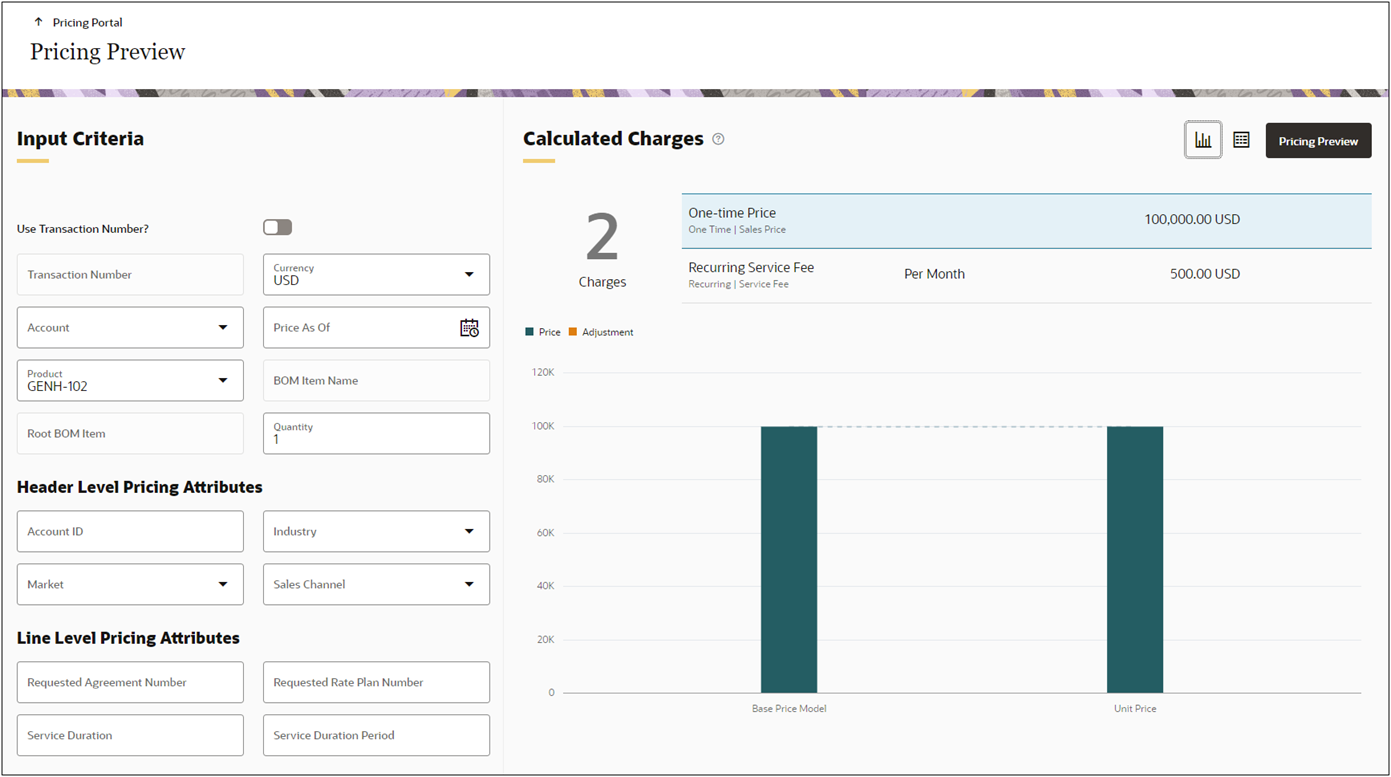Switch to the table view of Calculated Charges
The height and width of the screenshot is (777, 1391).
click(1241, 140)
